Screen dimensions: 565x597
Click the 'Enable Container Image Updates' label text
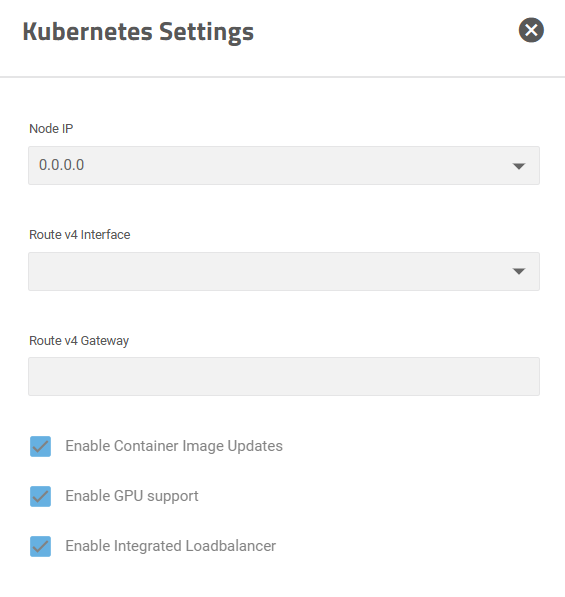pyautogui.click(x=174, y=446)
